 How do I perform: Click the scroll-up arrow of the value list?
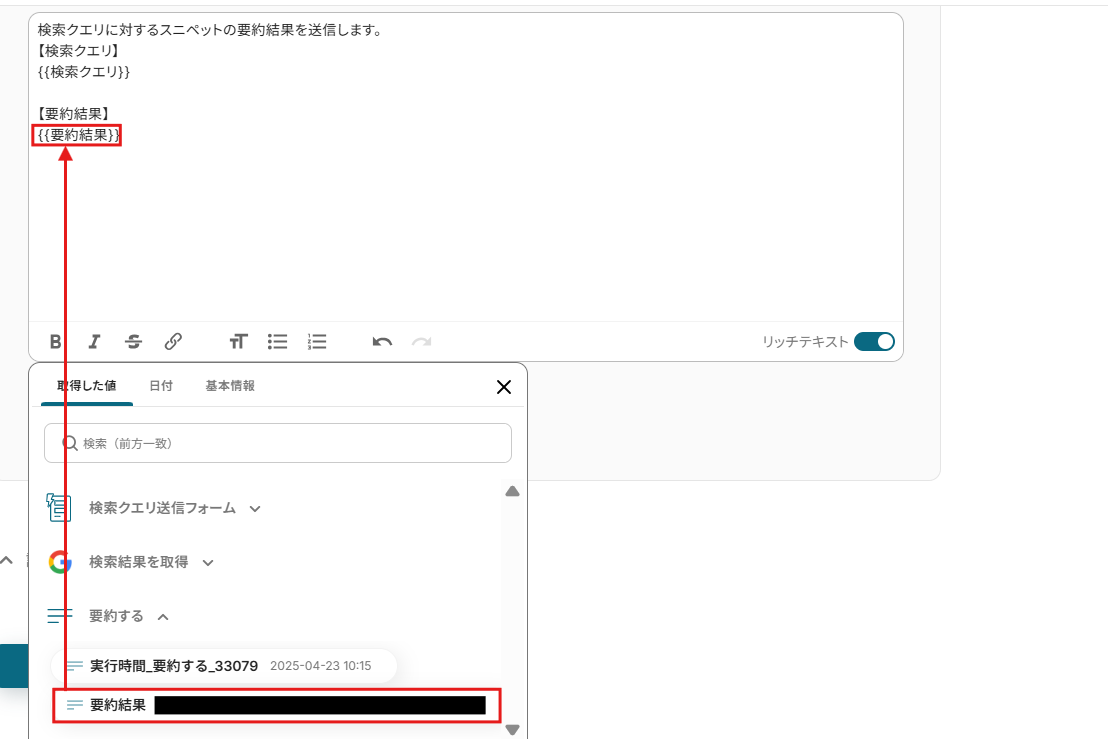pyautogui.click(x=512, y=491)
